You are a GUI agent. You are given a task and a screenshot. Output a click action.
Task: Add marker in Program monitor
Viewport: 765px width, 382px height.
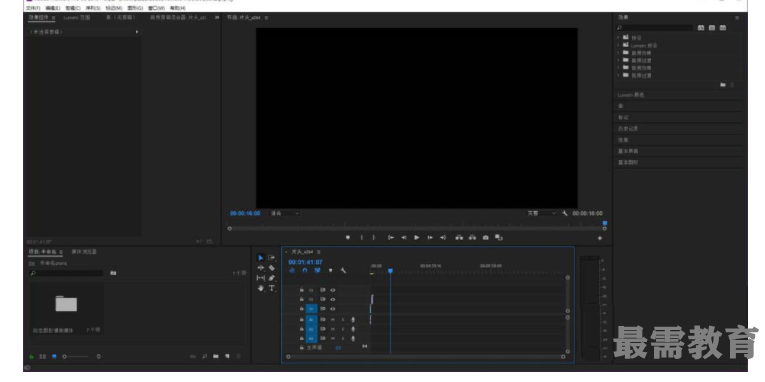tap(348, 238)
